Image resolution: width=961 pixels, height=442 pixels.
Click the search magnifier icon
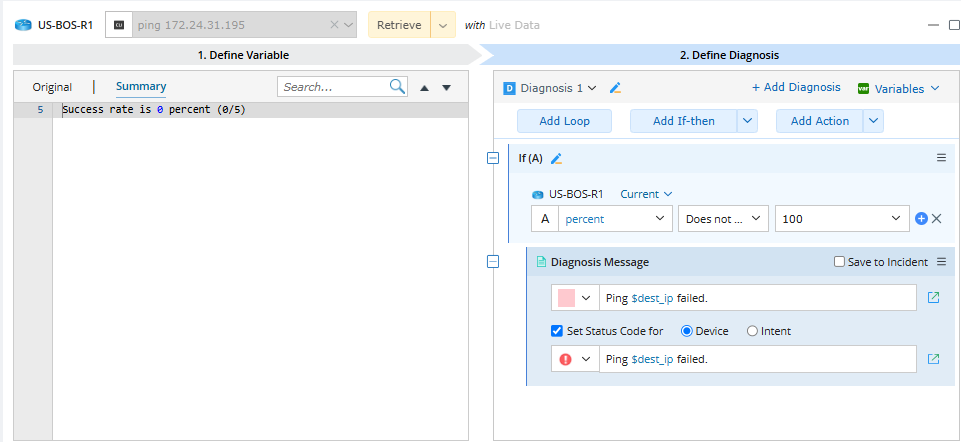(x=397, y=87)
